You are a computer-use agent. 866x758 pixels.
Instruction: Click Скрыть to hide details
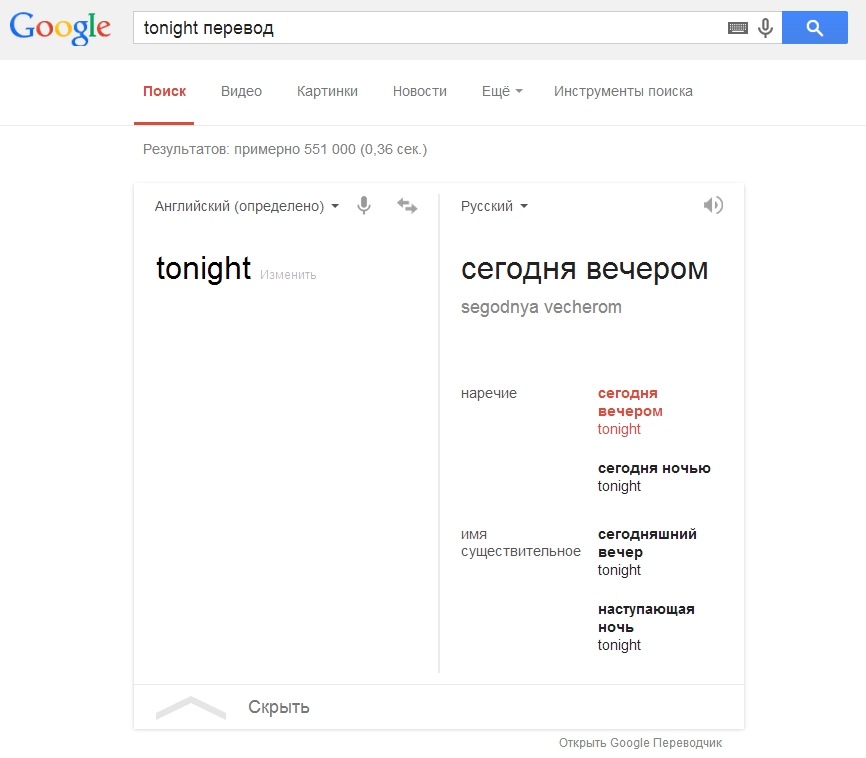click(279, 707)
